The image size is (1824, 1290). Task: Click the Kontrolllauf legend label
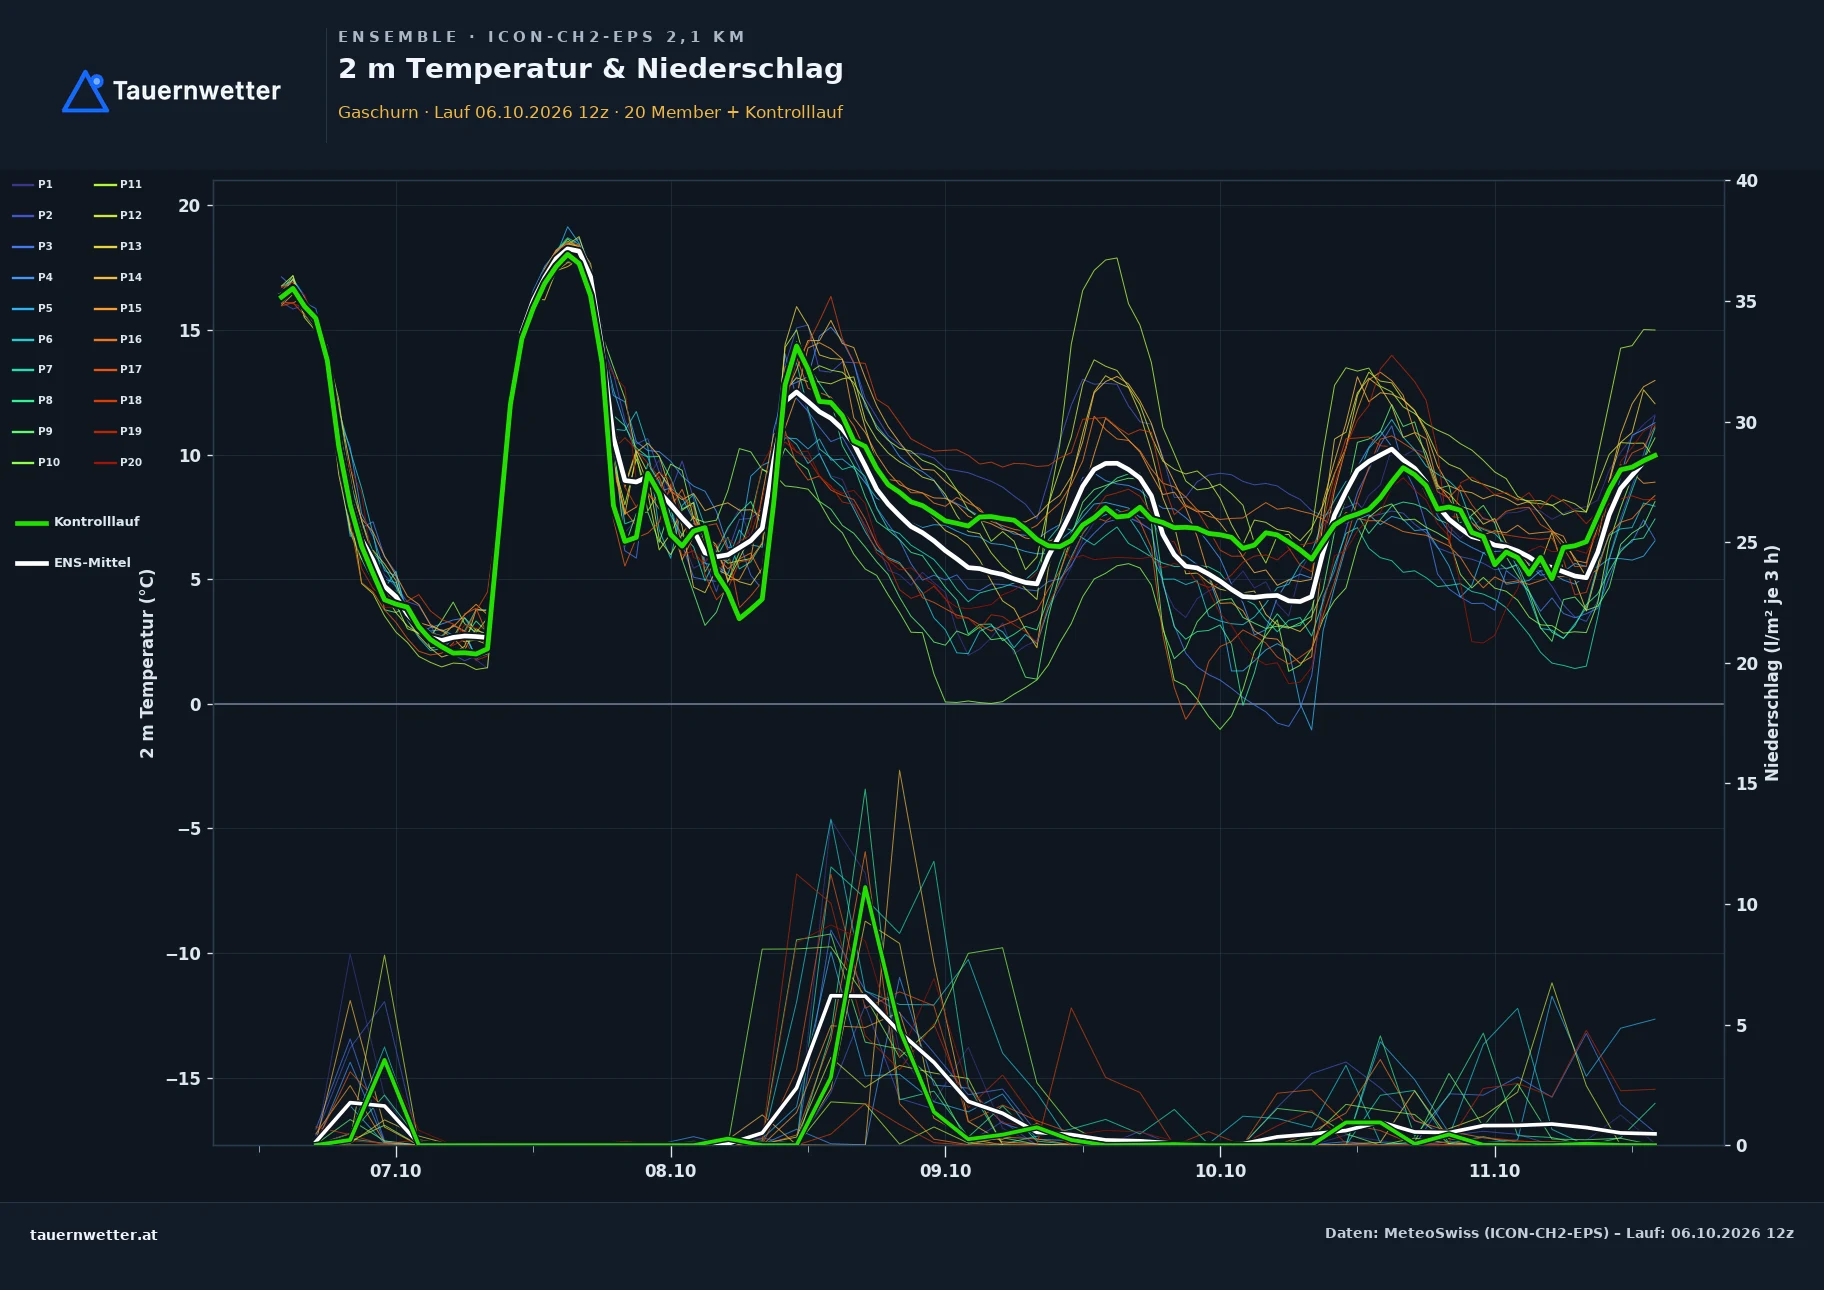[96, 522]
